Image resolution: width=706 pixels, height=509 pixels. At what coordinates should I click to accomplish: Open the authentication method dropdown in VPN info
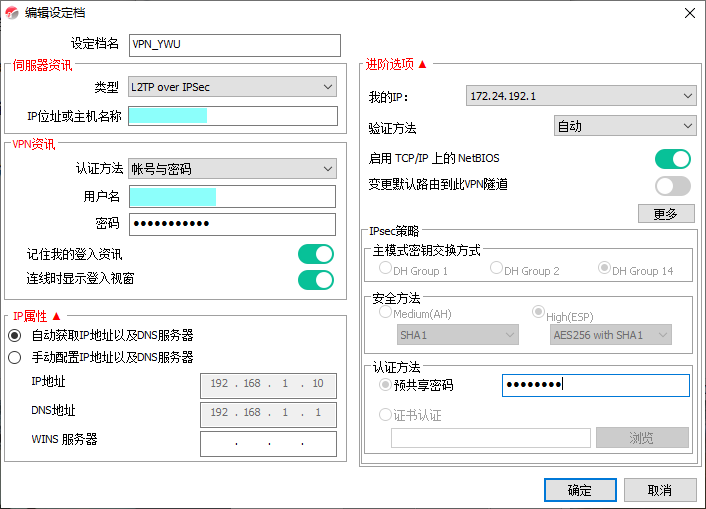coord(232,169)
